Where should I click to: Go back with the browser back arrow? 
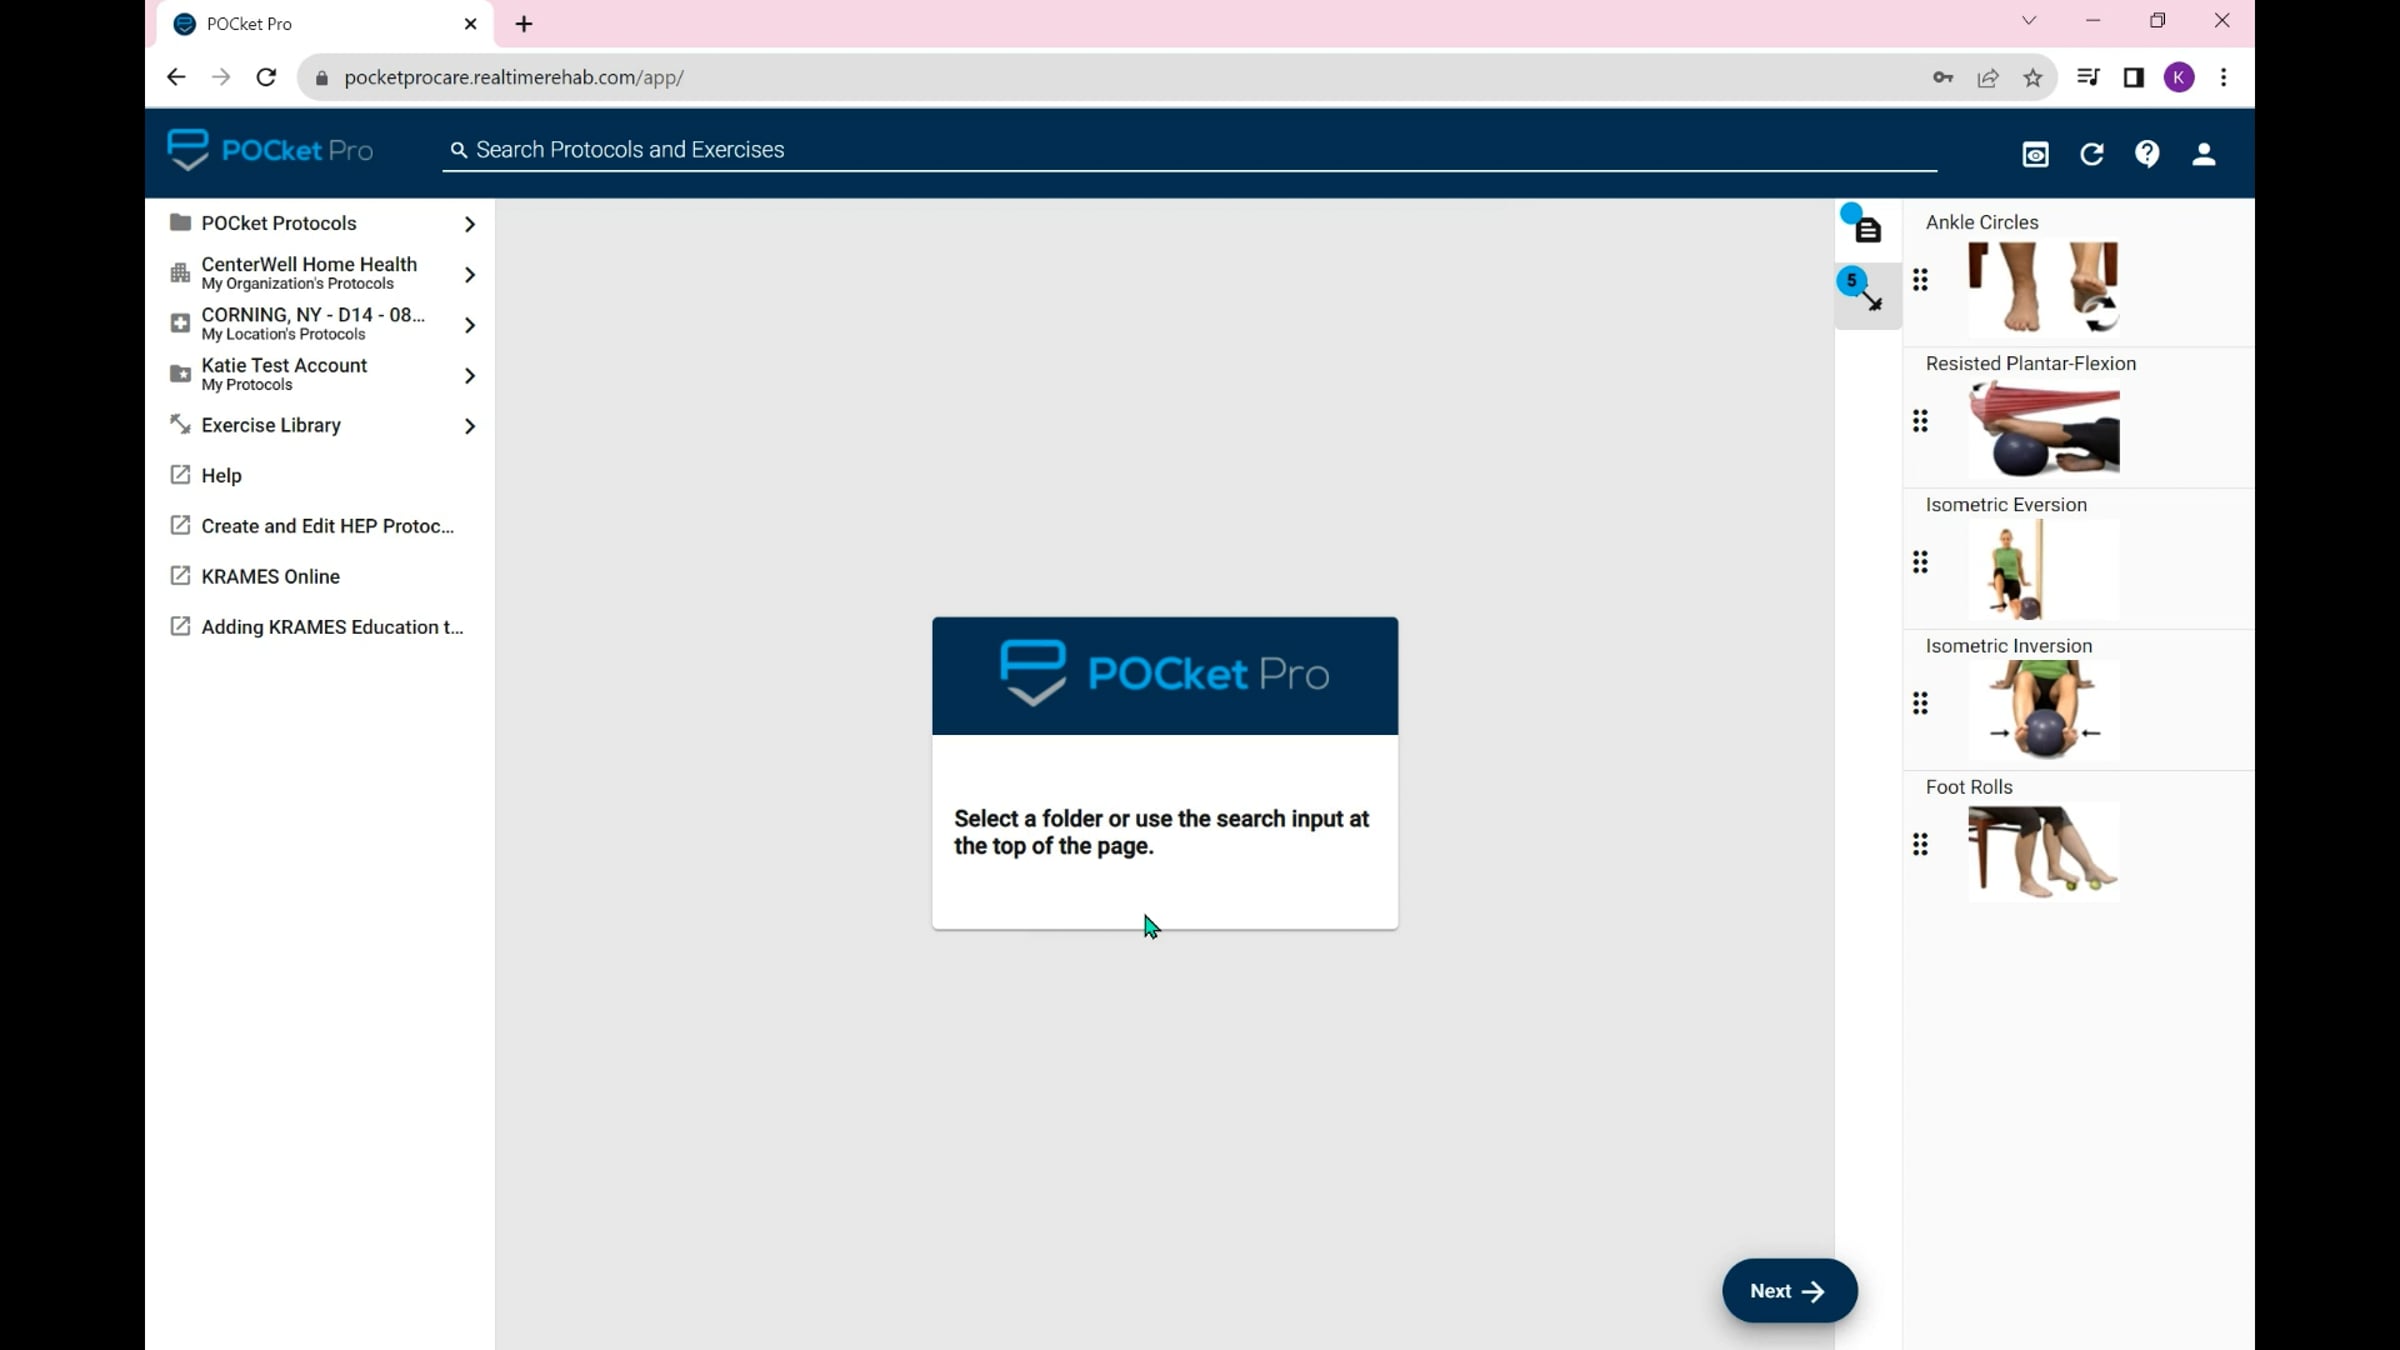coord(176,77)
